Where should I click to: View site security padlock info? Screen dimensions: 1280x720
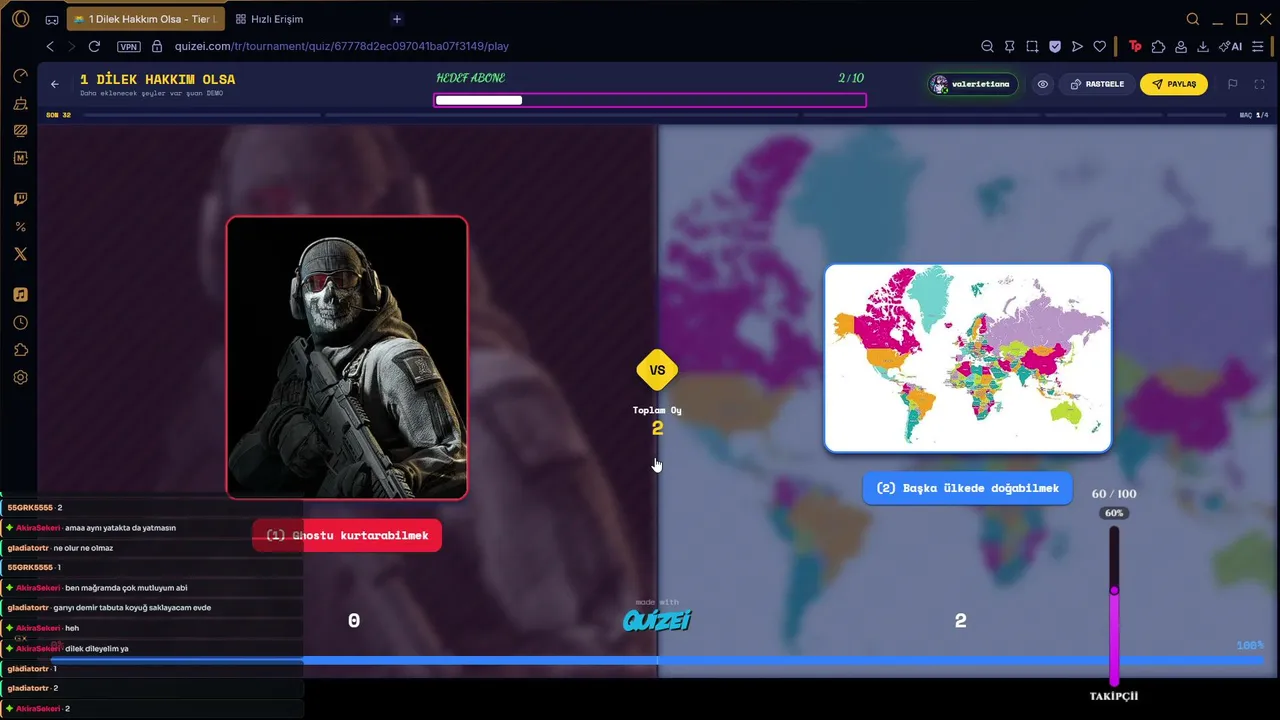pos(157,46)
